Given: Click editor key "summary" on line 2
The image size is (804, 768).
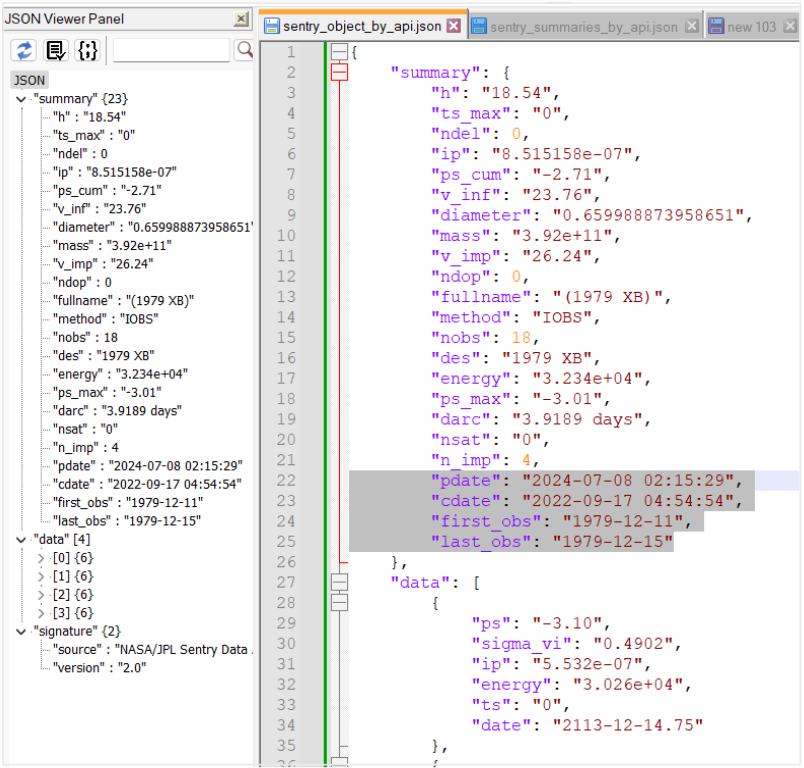Looking at the screenshot, I should pos(435,72).
